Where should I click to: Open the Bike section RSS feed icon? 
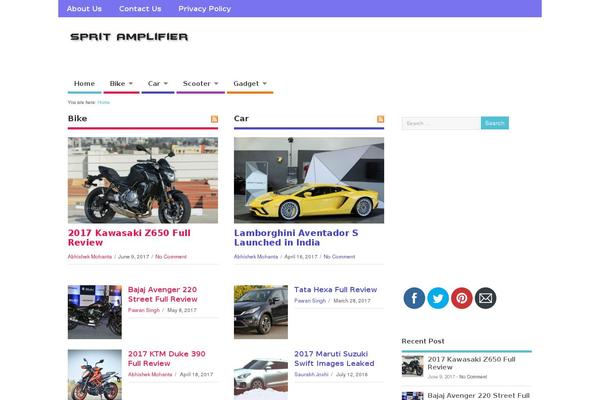click(214, 119)
